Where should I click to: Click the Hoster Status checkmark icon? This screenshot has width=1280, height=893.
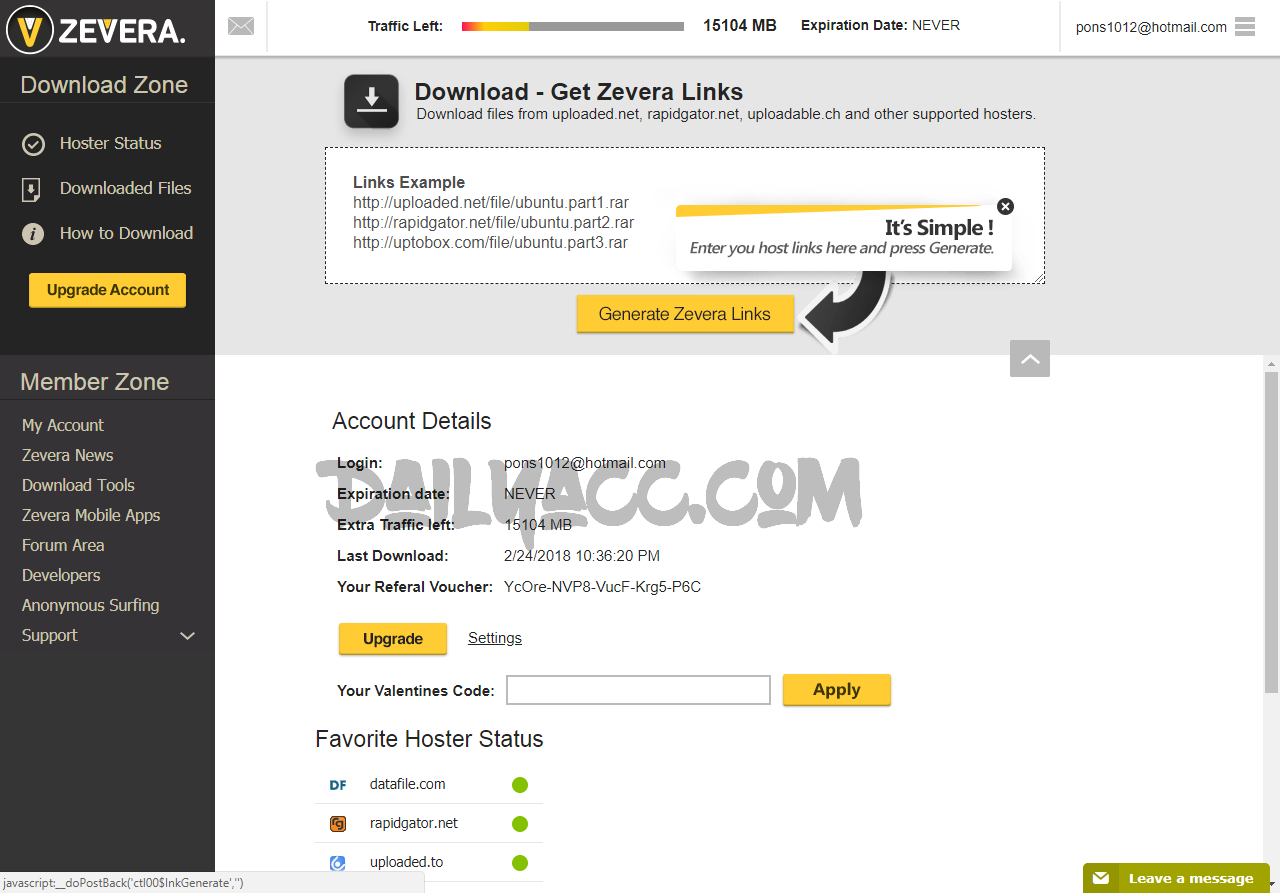(33, 144)
